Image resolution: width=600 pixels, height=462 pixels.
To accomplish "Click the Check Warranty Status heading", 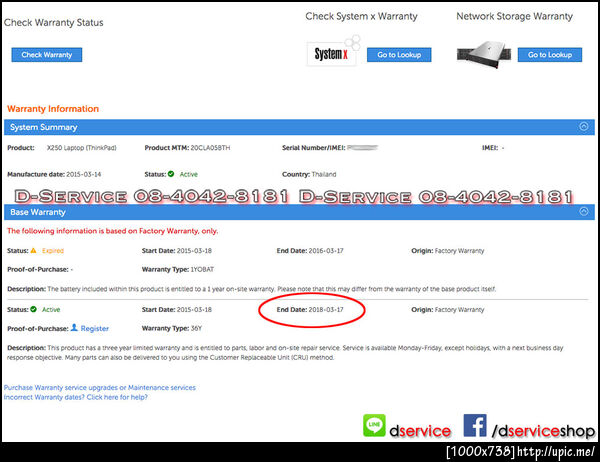I will pyautogui.click(x=54, y=23).
